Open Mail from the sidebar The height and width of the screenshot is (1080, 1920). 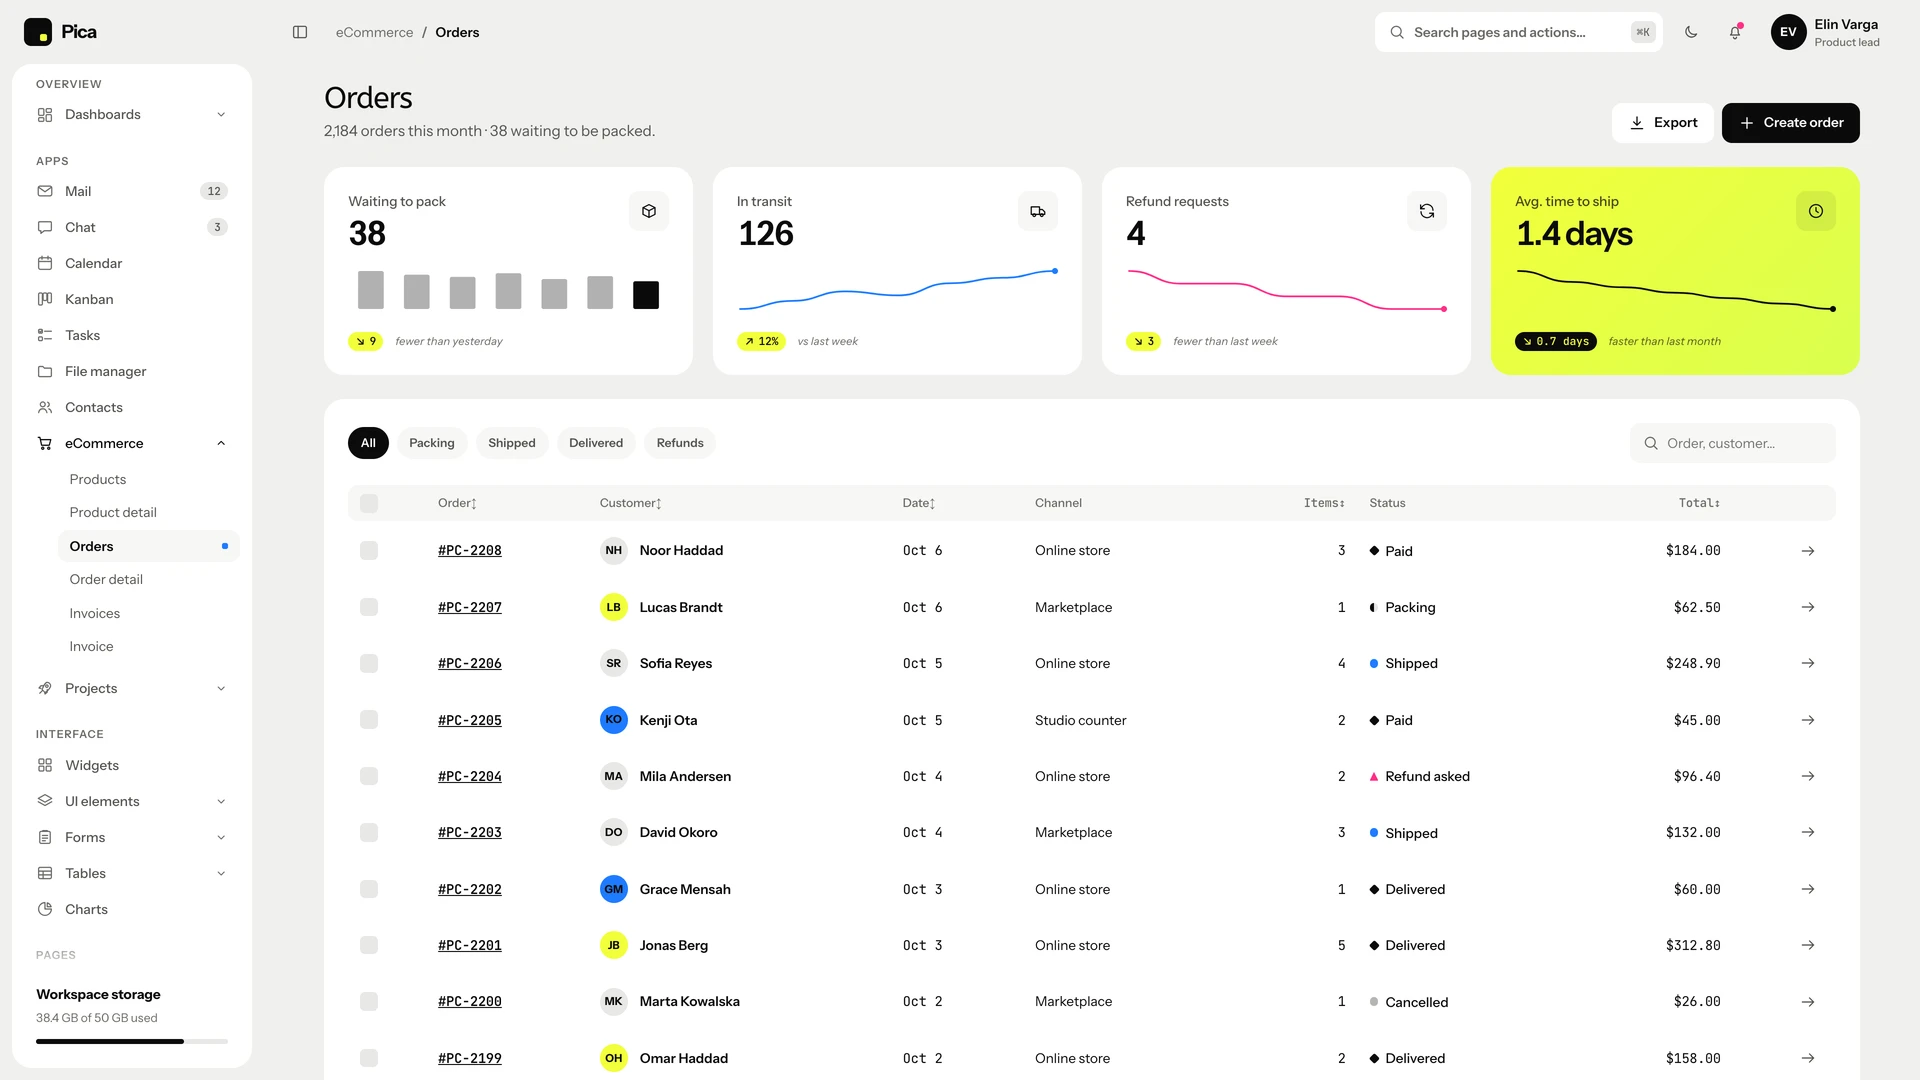tap(132, 191)
